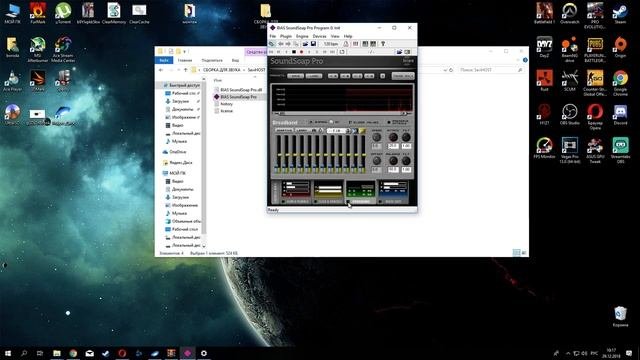Open the Devices menu in SAVIHost
This screenshot has height=360, width=640.
(x=320, y=36)
